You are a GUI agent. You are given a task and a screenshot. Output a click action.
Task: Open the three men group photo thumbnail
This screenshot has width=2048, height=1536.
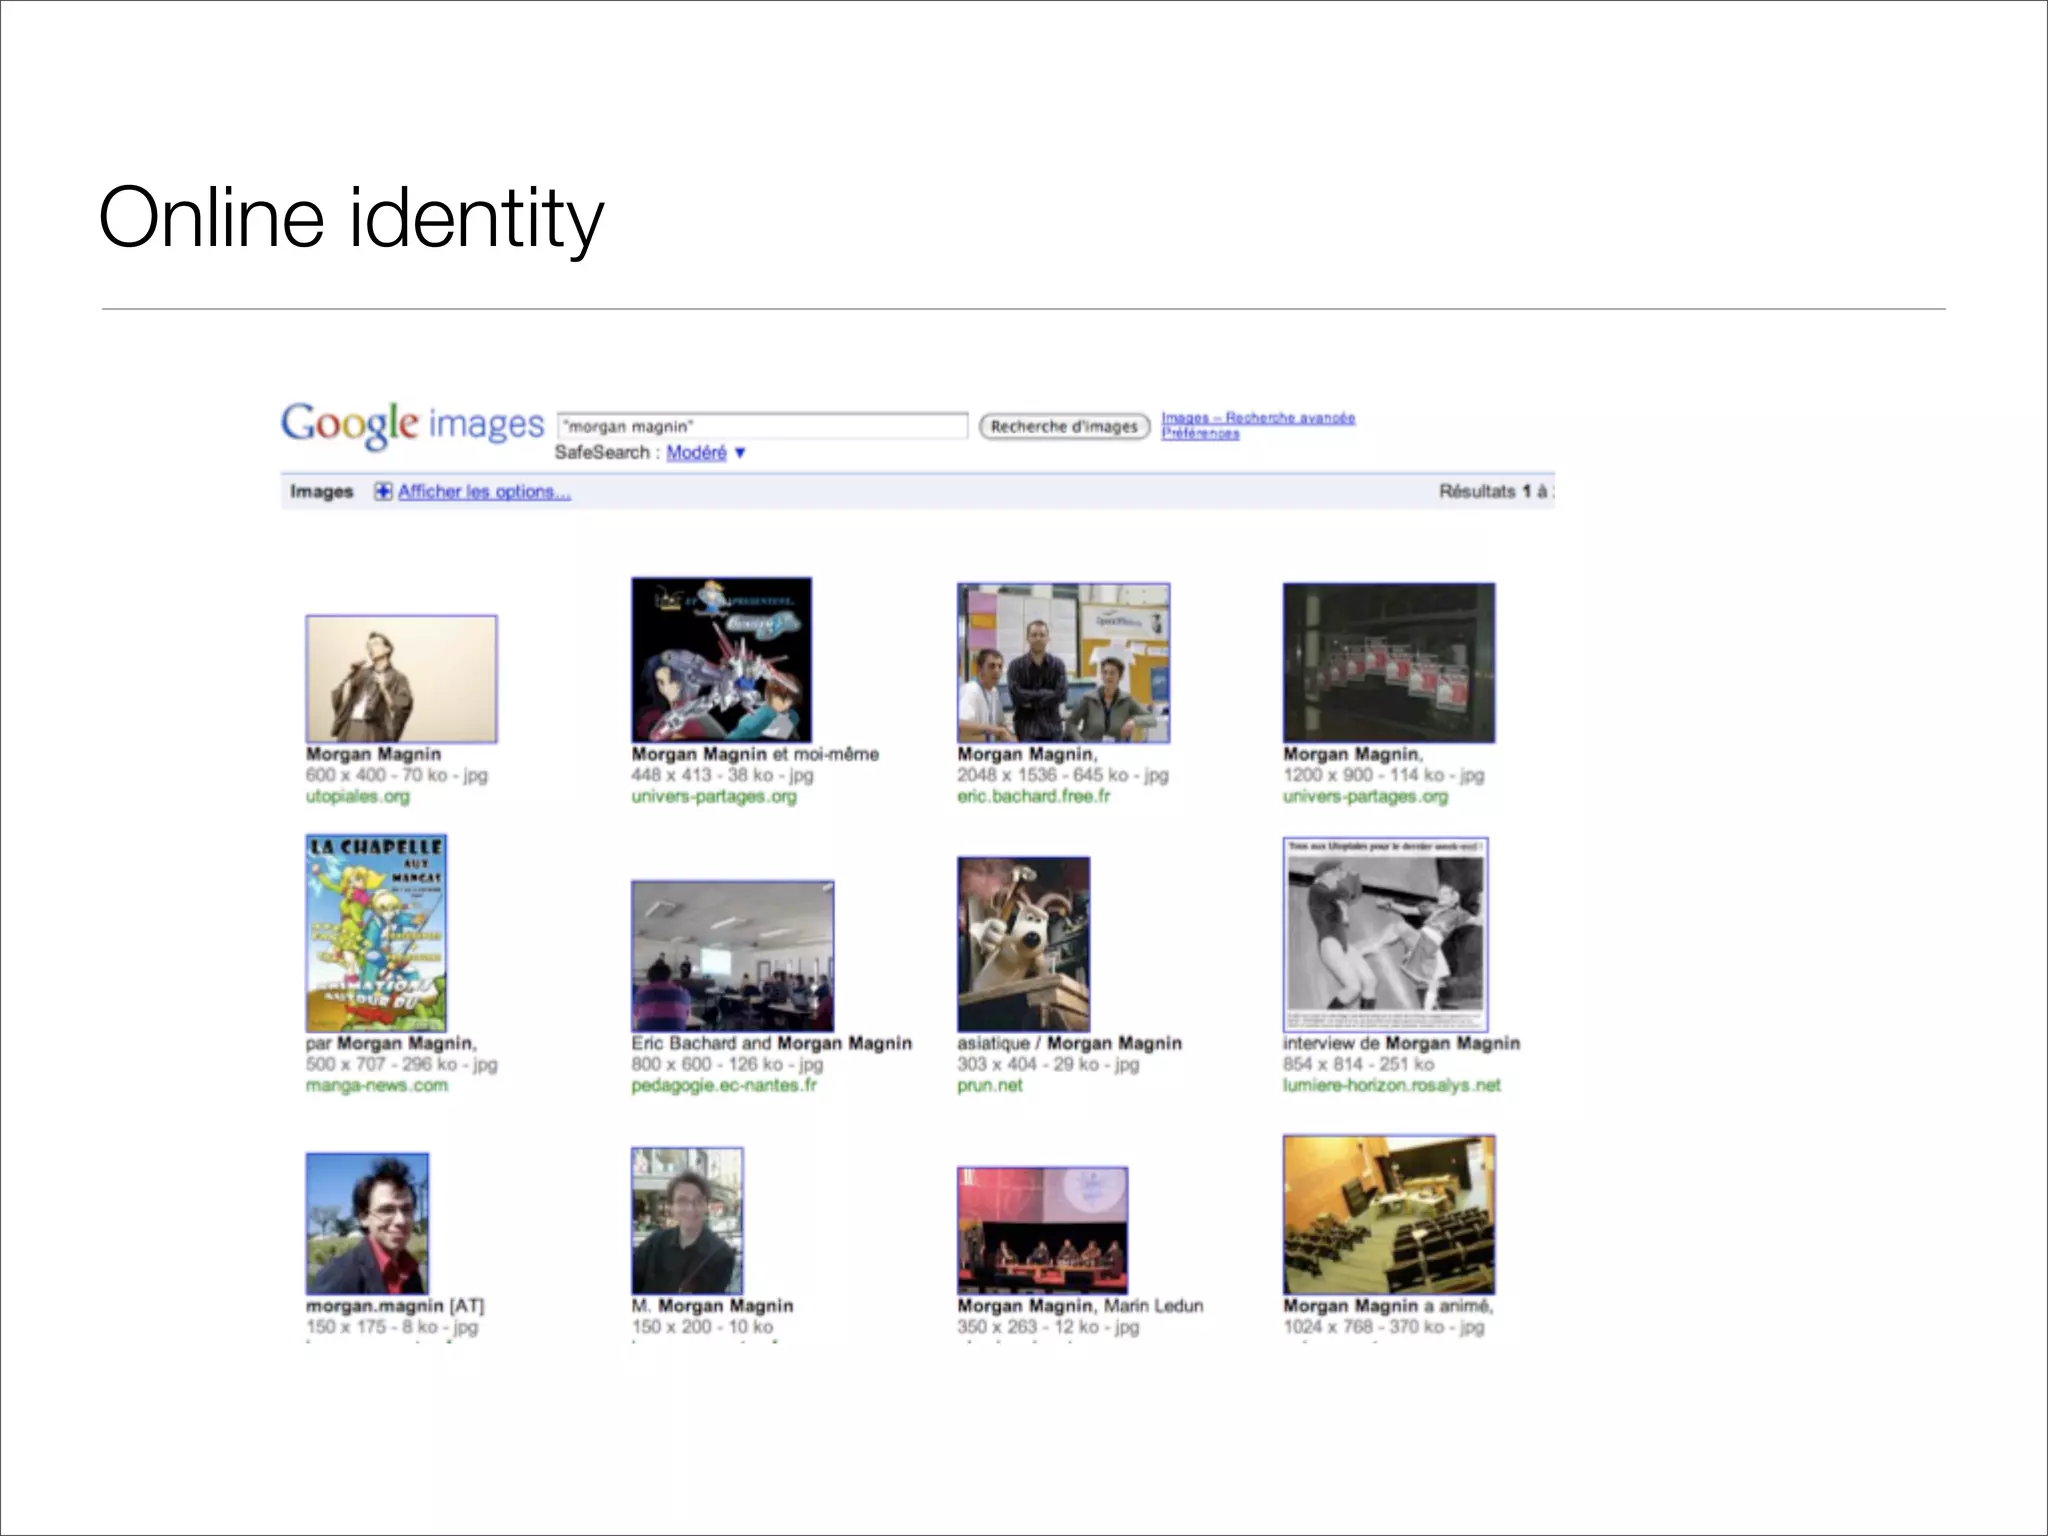point(1063,663)
